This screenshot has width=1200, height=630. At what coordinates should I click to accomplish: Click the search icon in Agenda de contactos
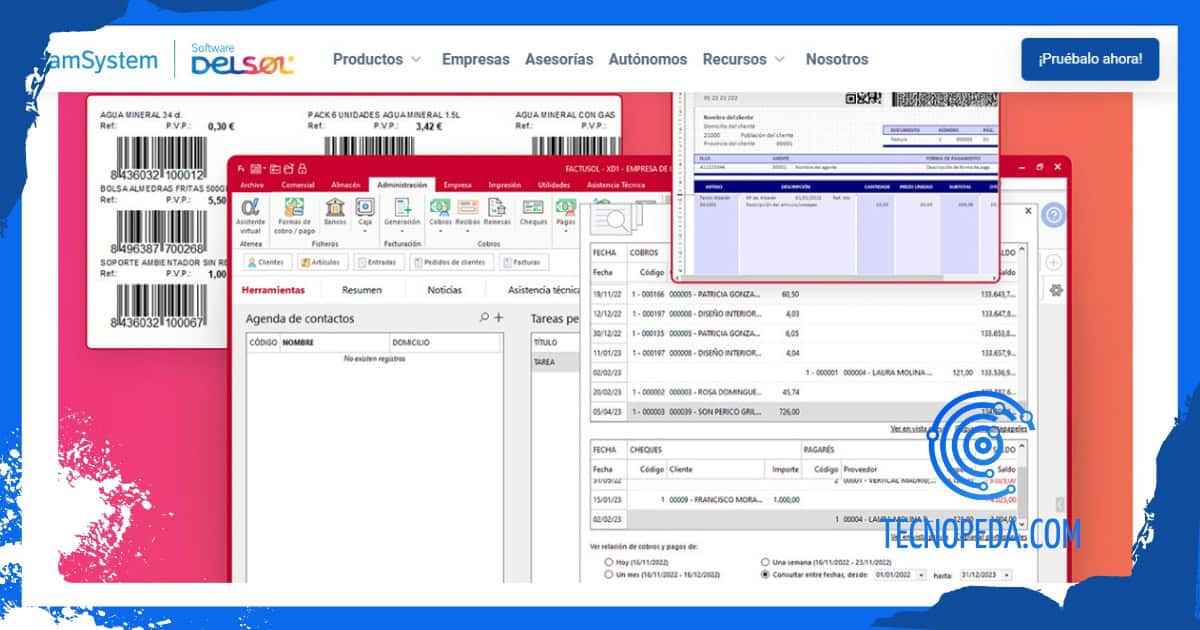pos(485,318)
